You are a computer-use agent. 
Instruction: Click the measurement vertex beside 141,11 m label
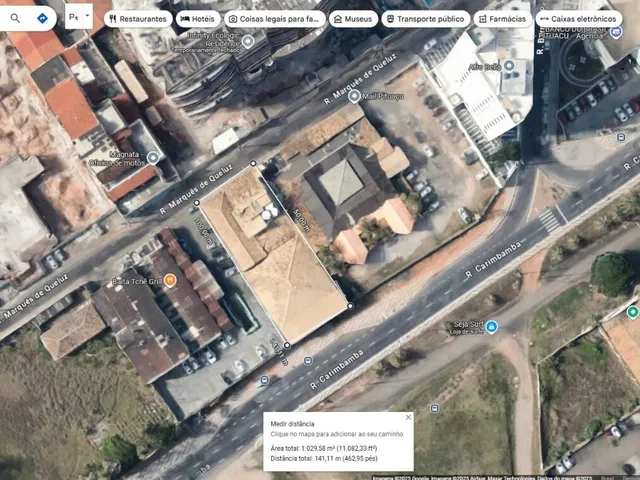coord(287,345)
